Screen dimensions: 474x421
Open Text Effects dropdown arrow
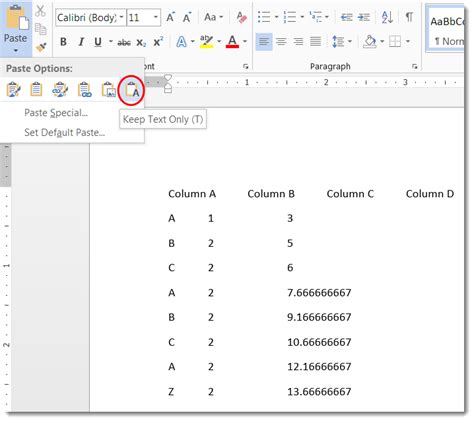click(192, 42)
